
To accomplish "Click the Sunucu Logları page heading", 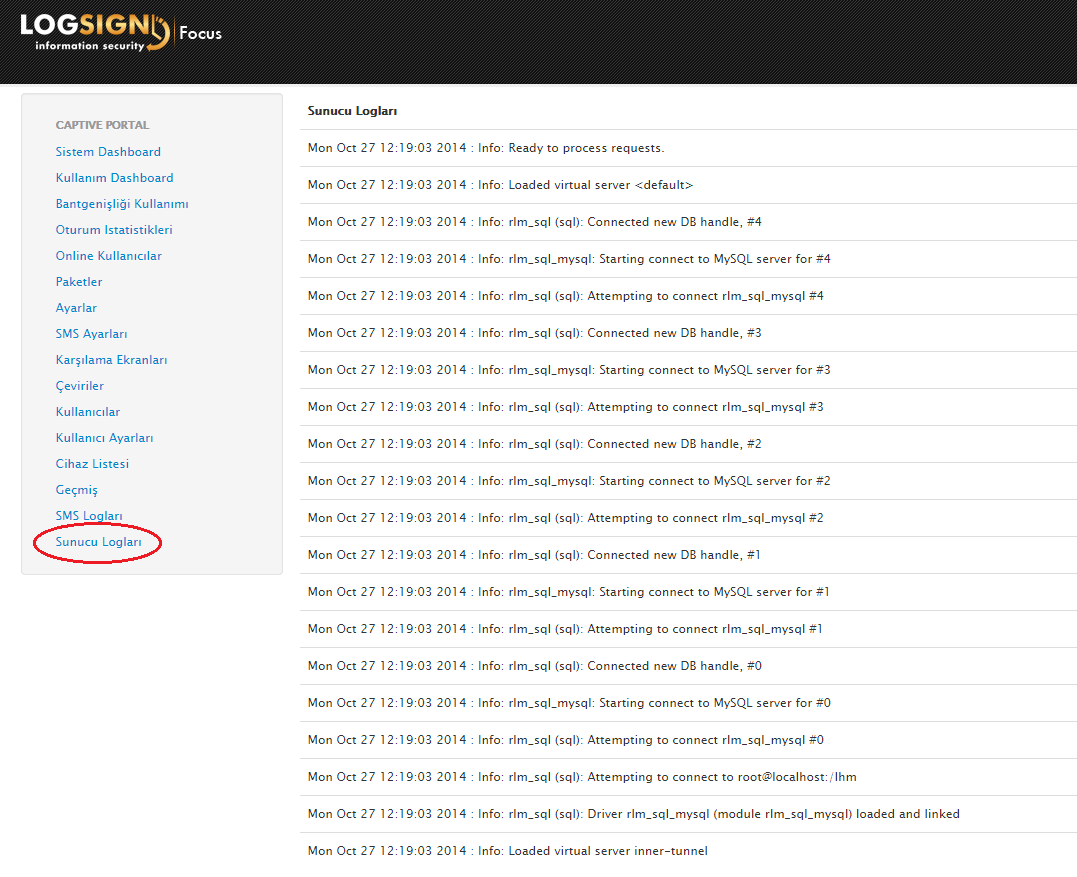I will 352,111.
